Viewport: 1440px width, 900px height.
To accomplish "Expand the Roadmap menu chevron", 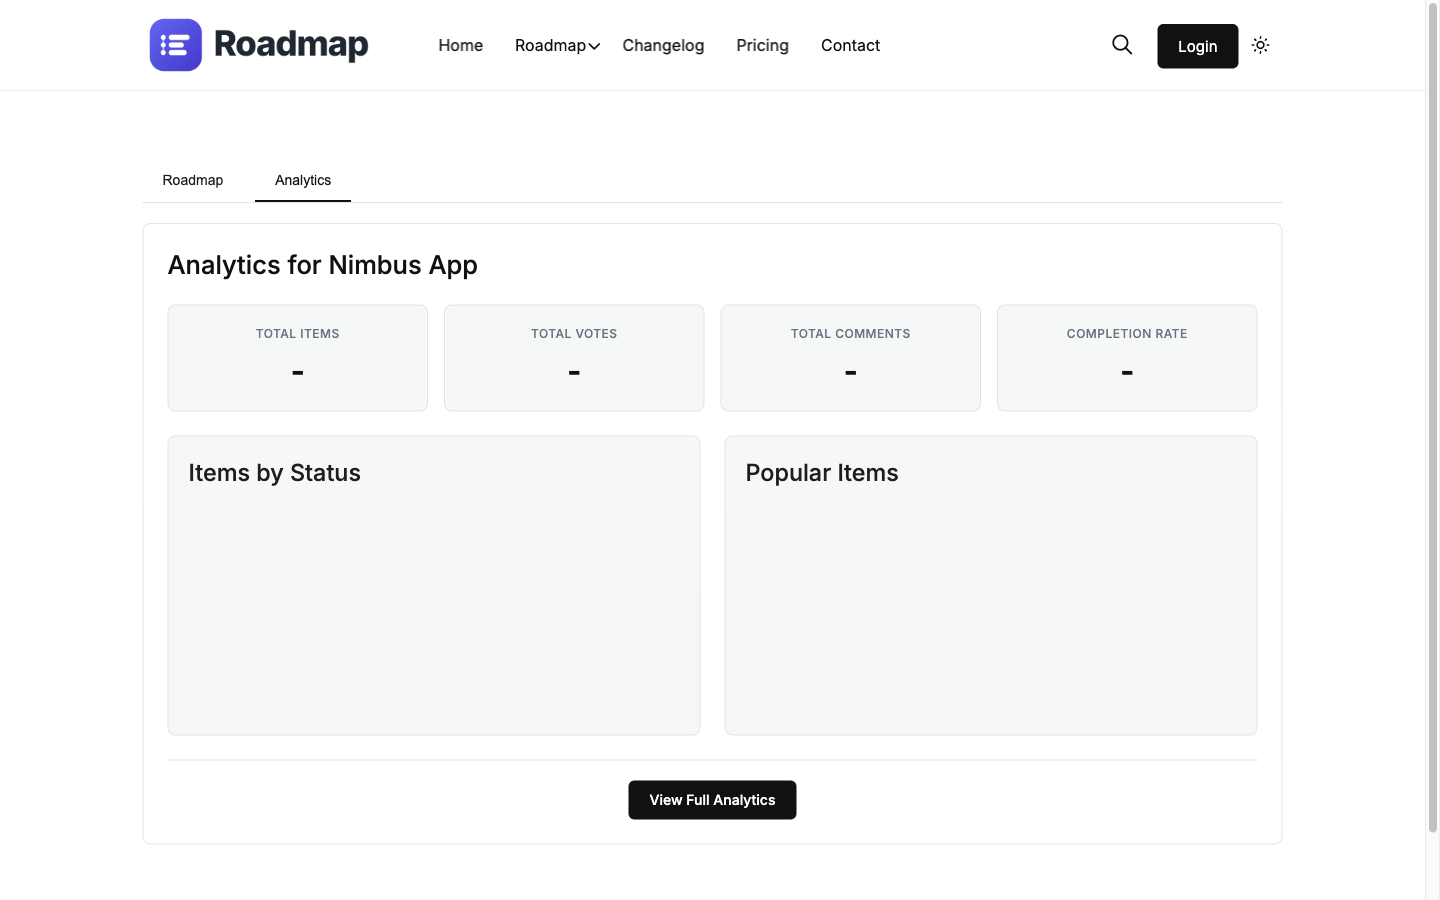I will point(594,46).
